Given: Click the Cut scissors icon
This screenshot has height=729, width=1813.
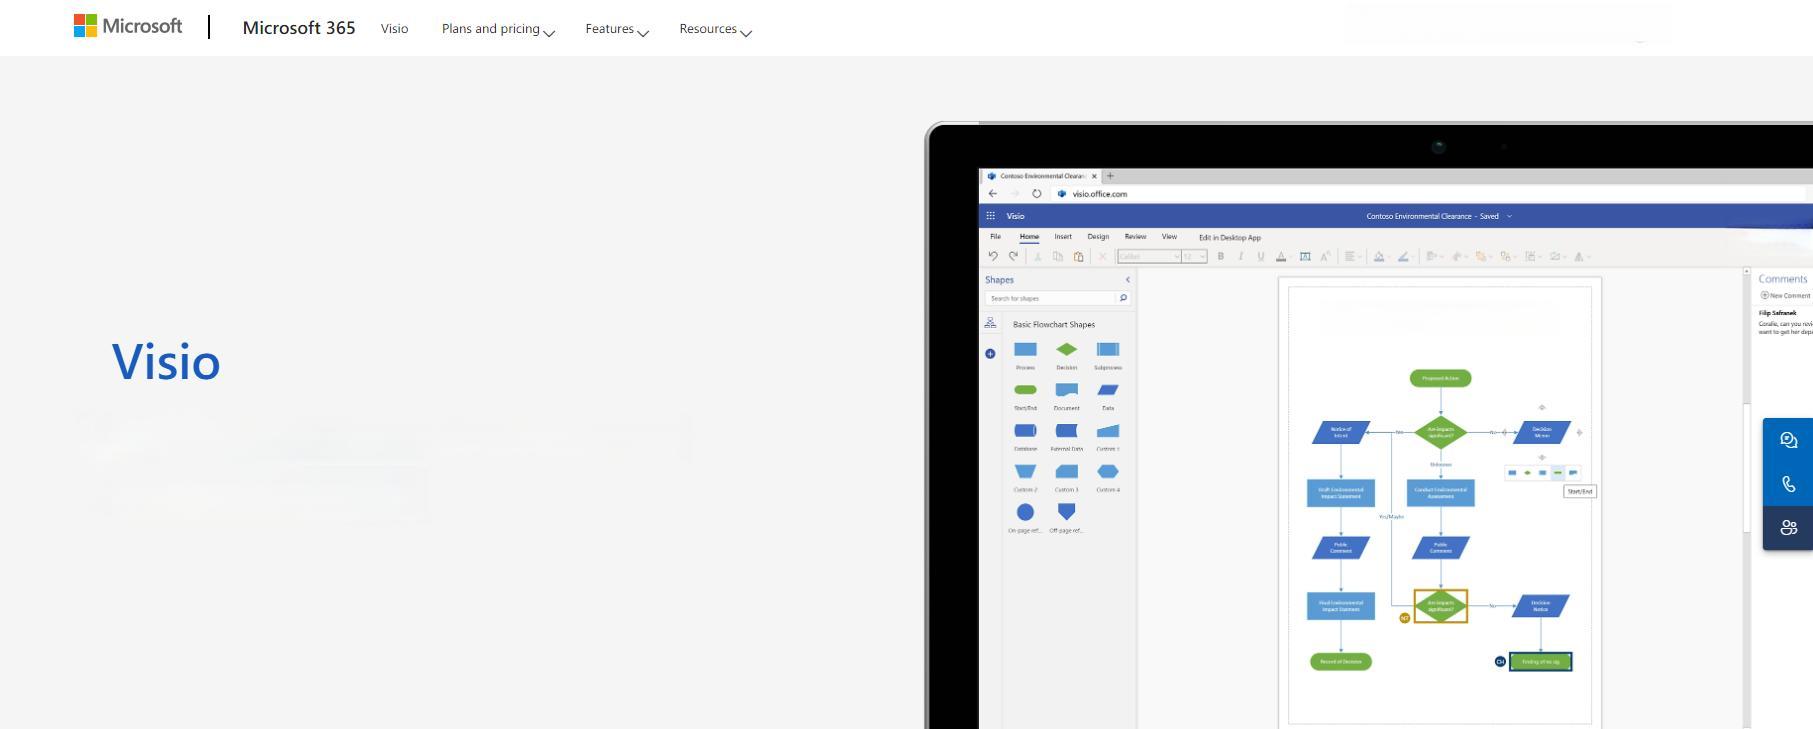Looking at the screenshot, I should 1038,257.
